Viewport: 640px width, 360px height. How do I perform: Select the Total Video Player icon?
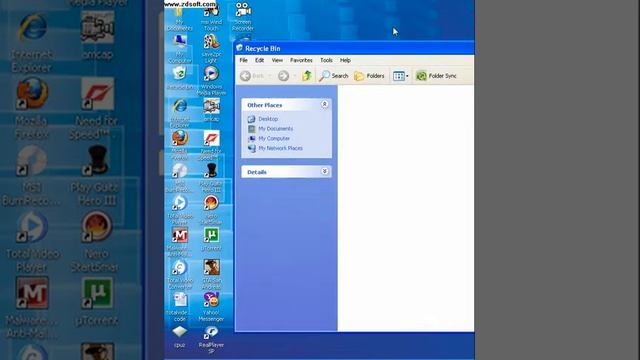coord(180,210)
